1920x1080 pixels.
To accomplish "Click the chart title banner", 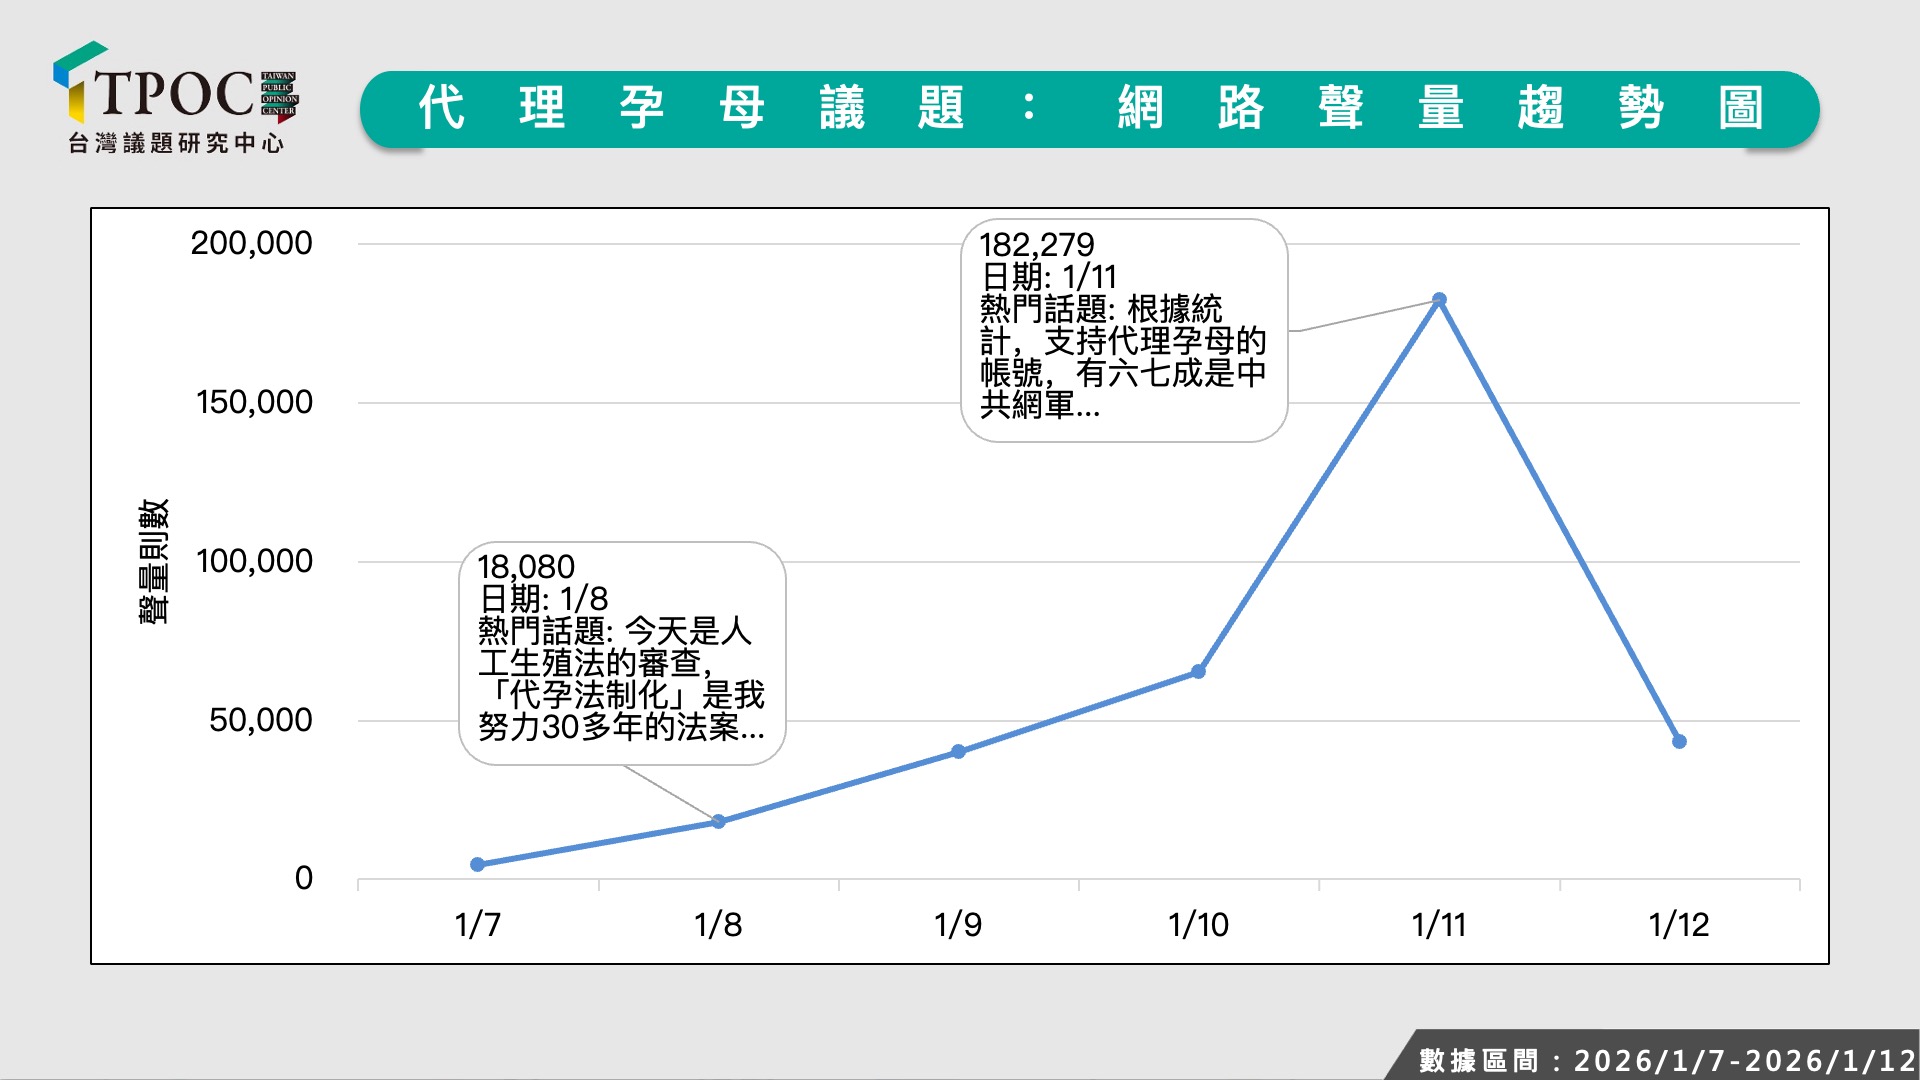I will pos(1089,108).
